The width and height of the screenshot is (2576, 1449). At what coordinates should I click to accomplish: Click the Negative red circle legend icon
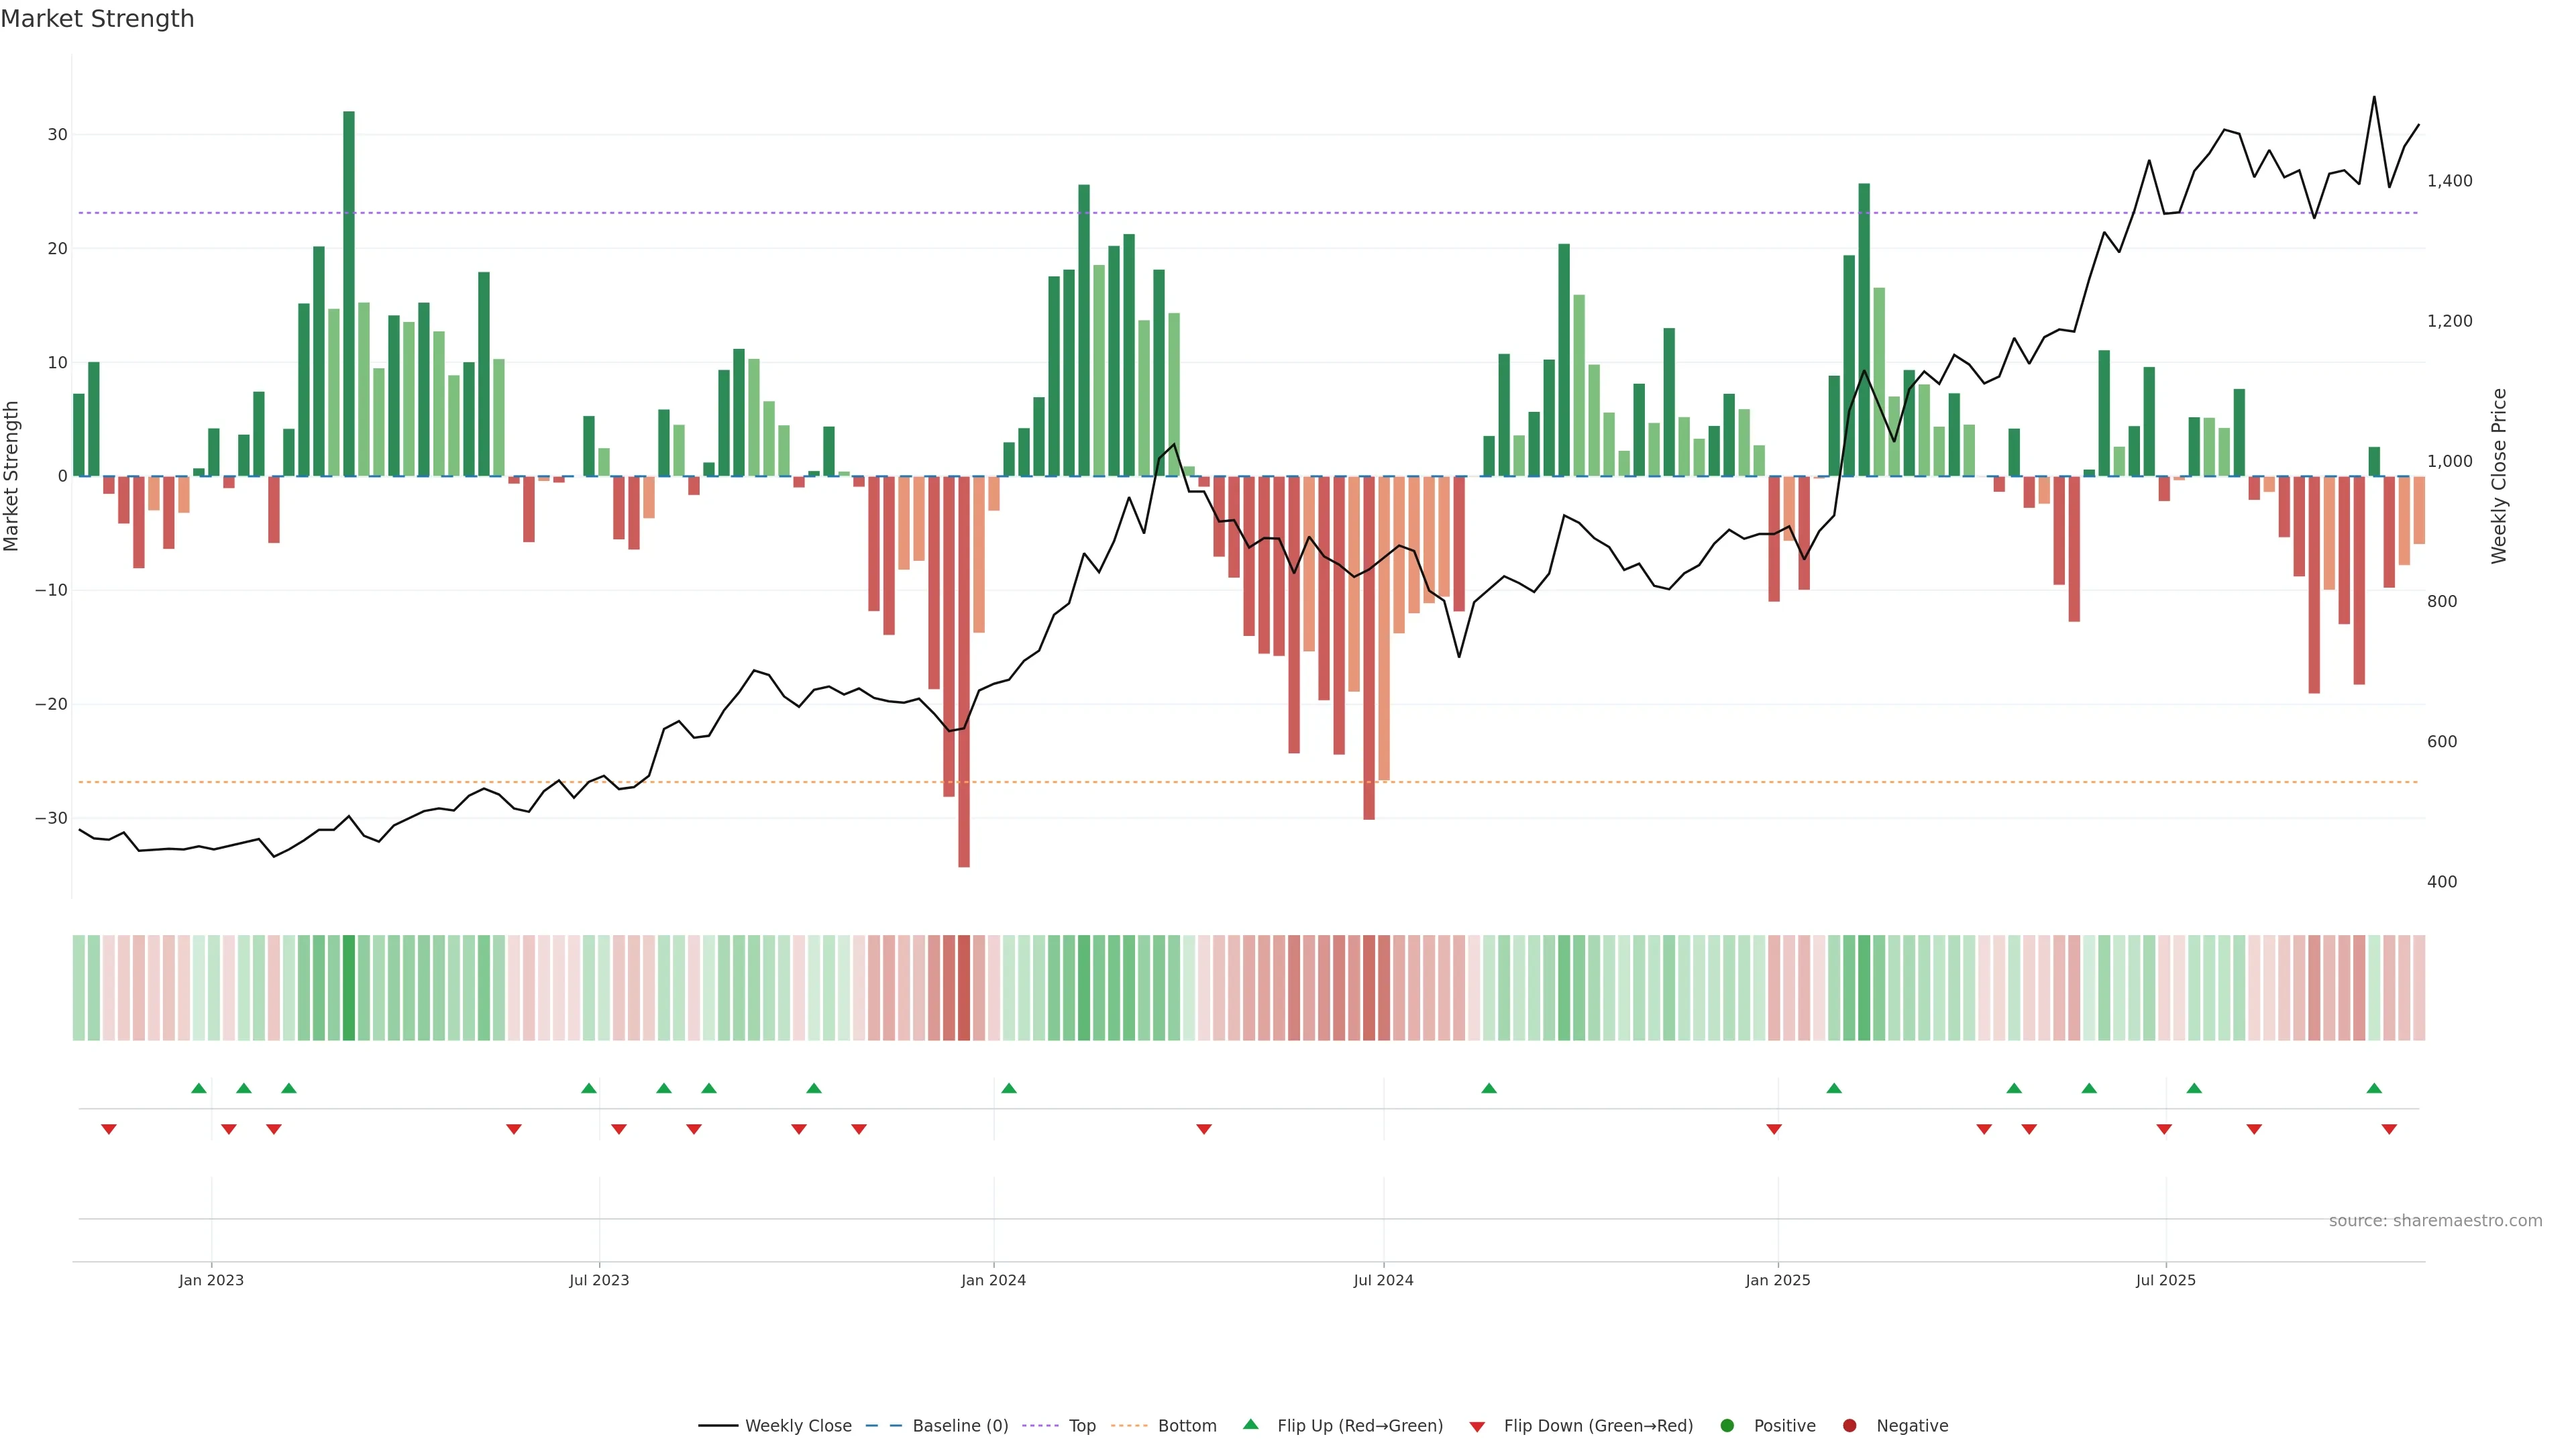tap(1849, 1426)
